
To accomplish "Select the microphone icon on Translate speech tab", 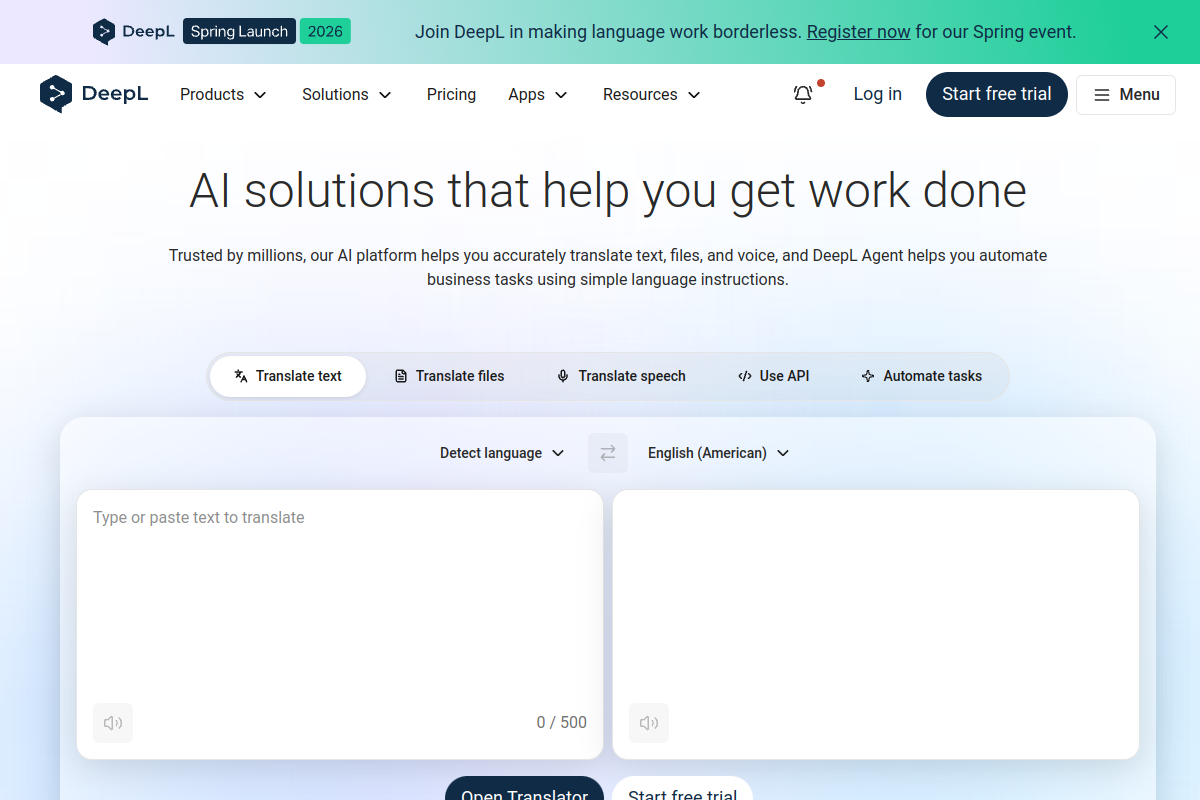I will click(x=562, y=376).
